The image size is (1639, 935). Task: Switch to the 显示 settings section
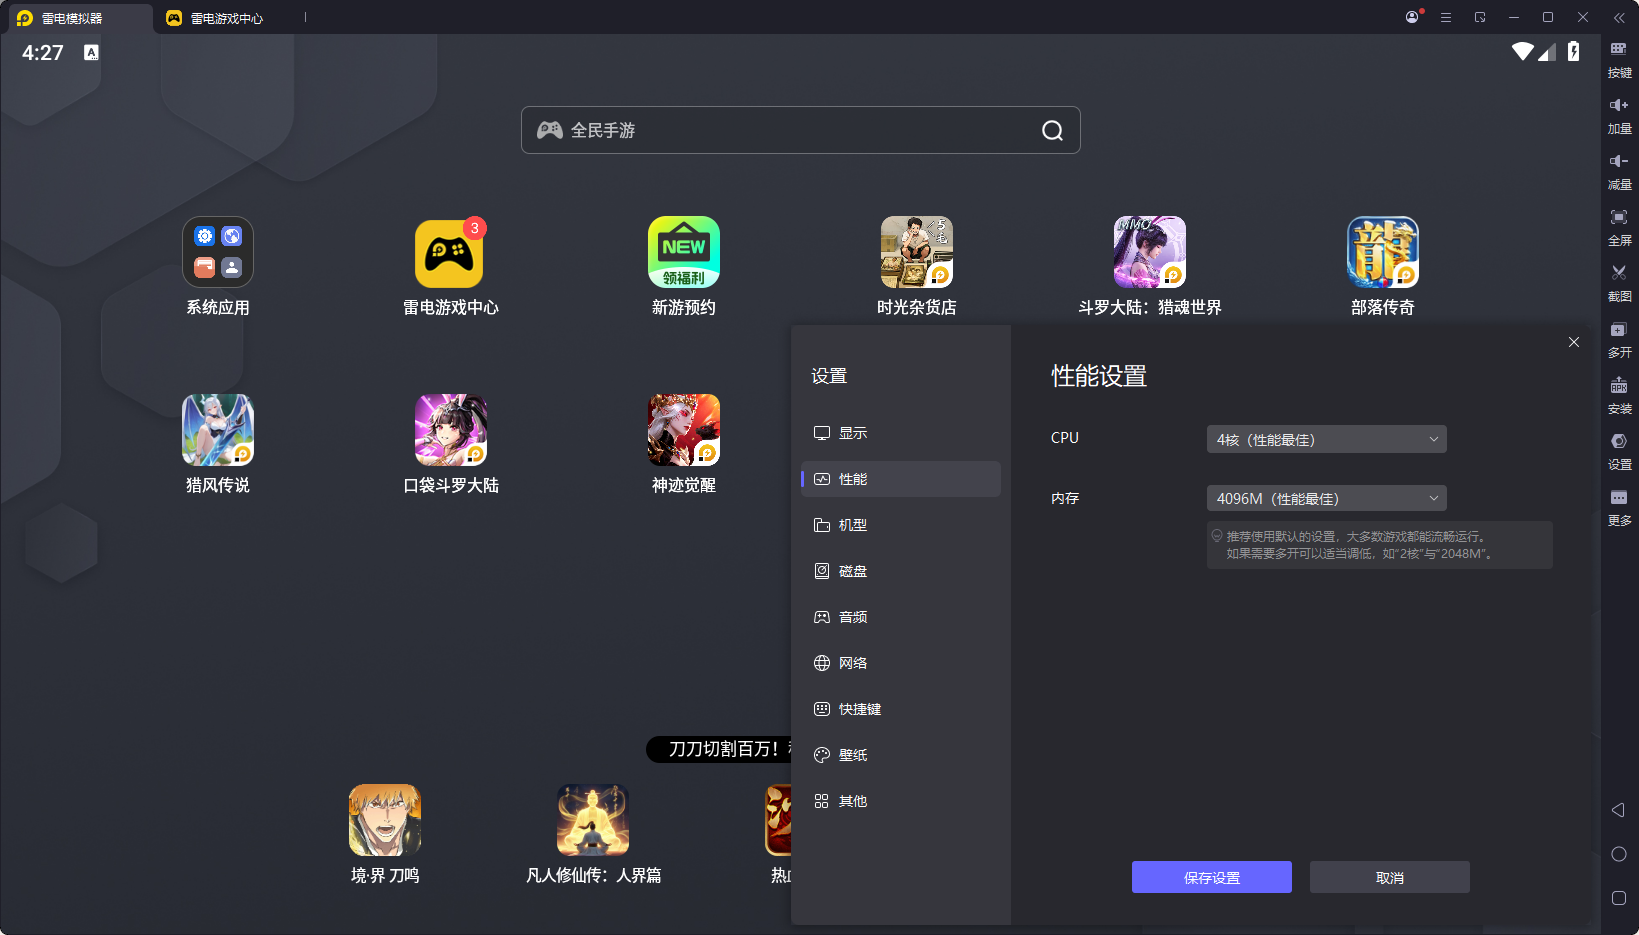click(x=901, y=433)
